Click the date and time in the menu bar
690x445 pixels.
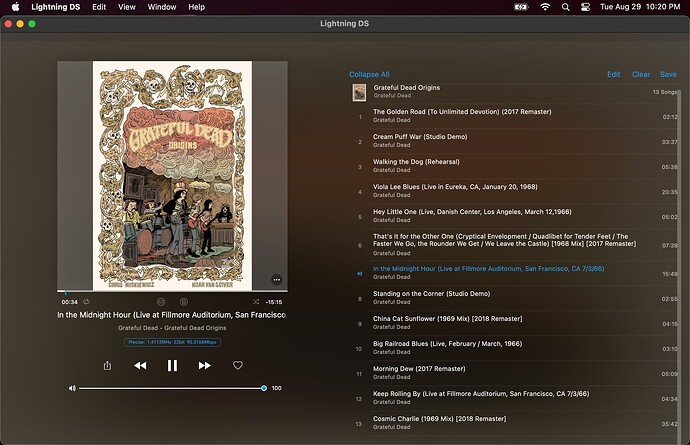[x=640, y=7]
